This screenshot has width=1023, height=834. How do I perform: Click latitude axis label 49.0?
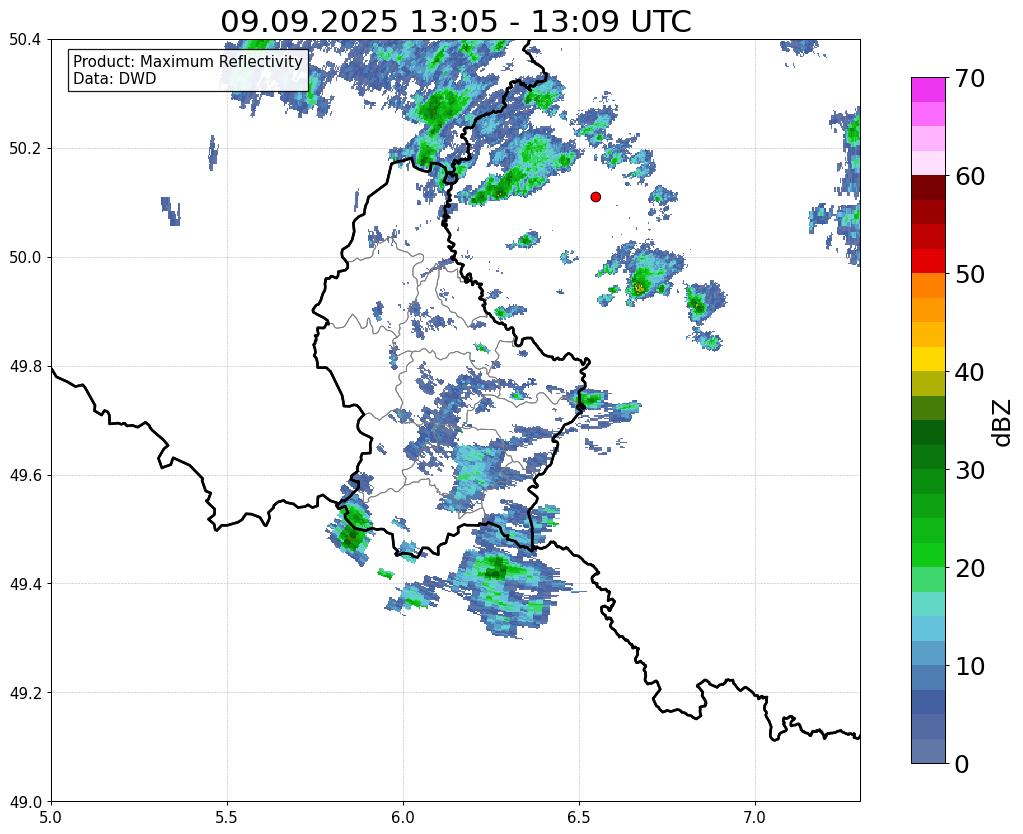coord(25,802)
